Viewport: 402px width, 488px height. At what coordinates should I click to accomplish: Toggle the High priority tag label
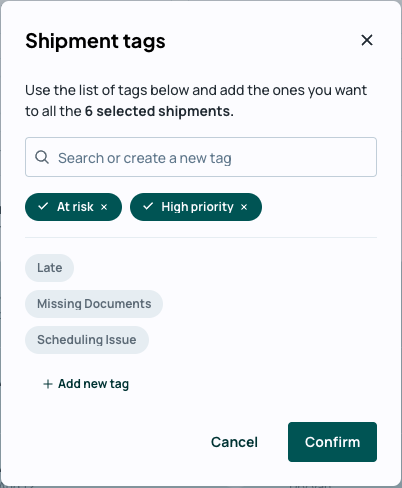(197, 207)
